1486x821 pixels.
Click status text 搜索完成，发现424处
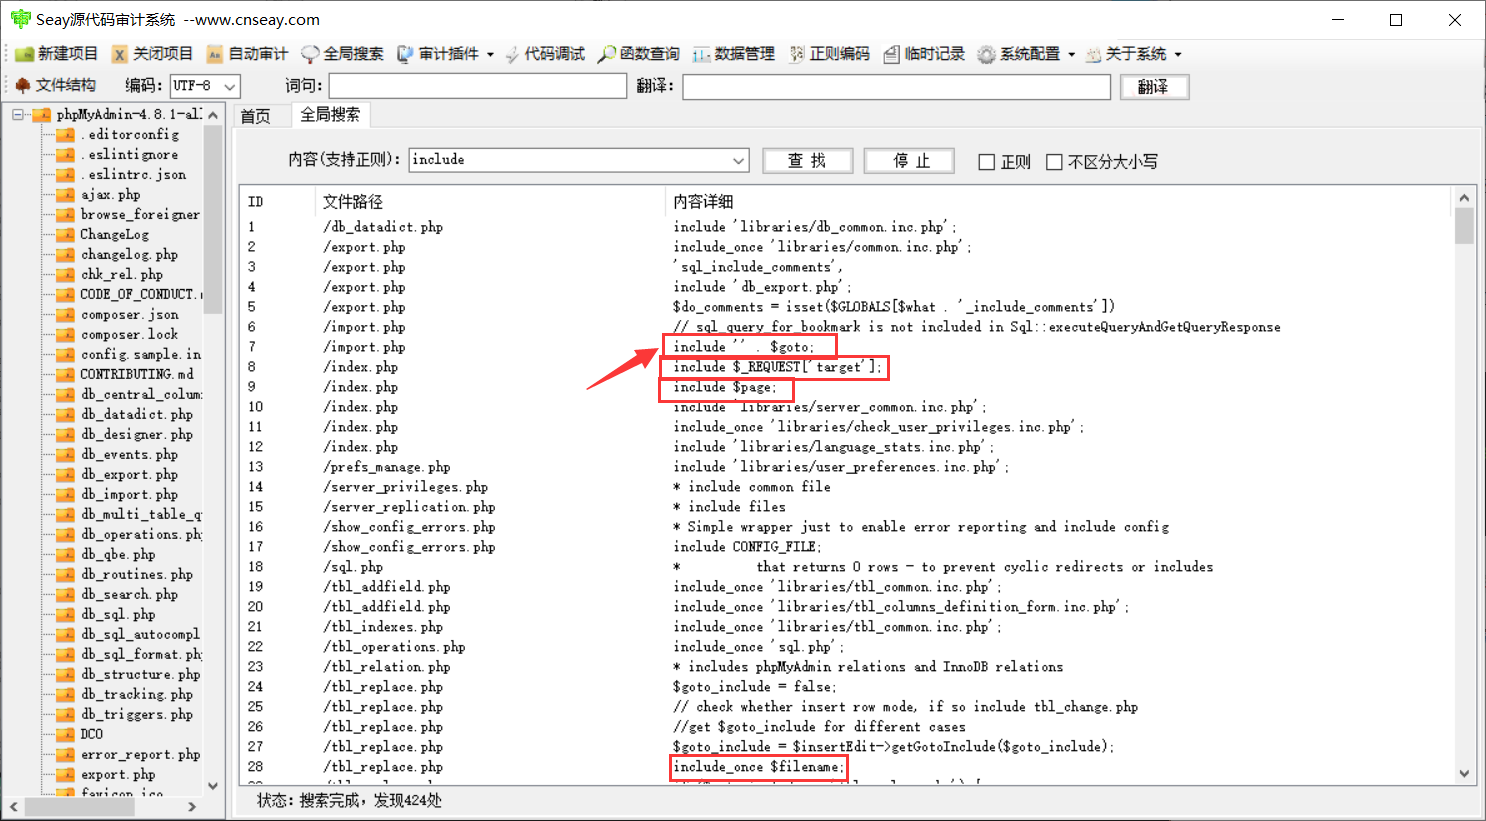(371, 801)
